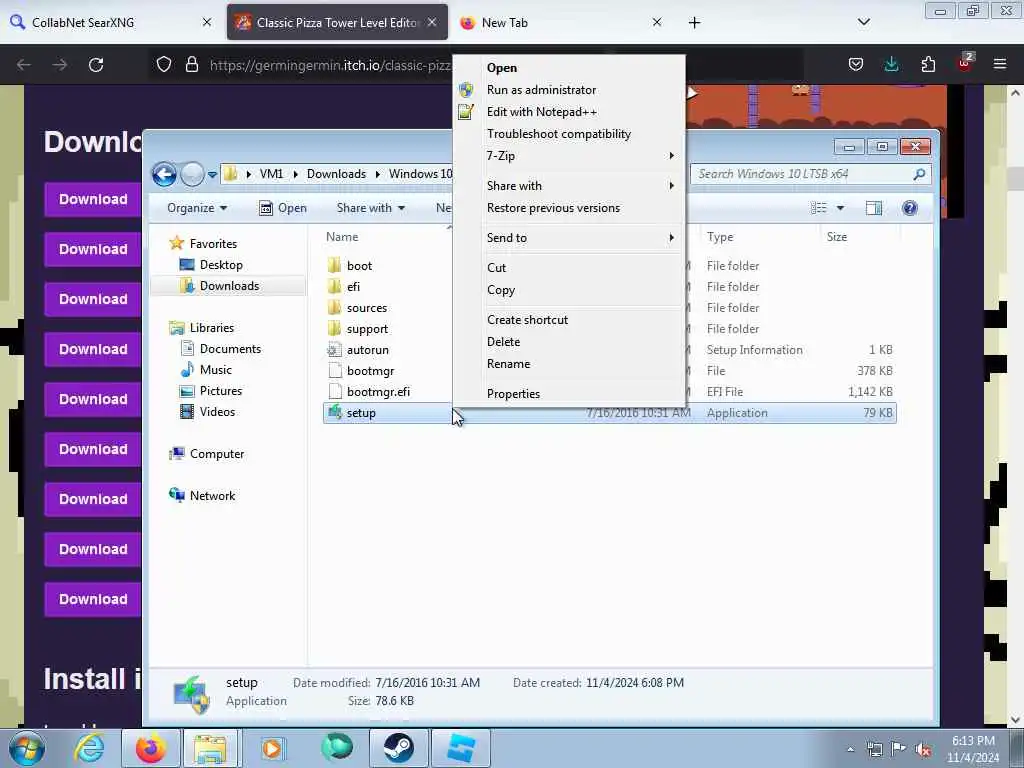Sort by Name column header
Viewport: 1024px width, 768px height.
pyautogui.click(x=342, y=237)
